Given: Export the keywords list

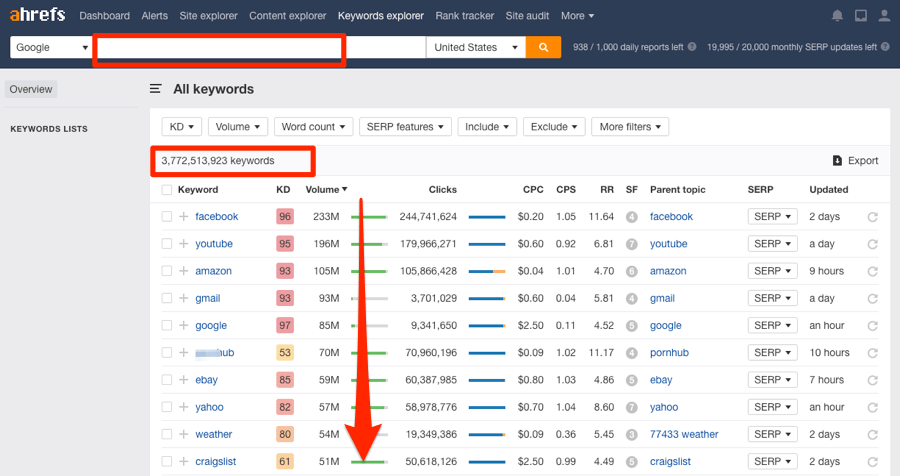Looking at the screenshot, I should (855, 161).
